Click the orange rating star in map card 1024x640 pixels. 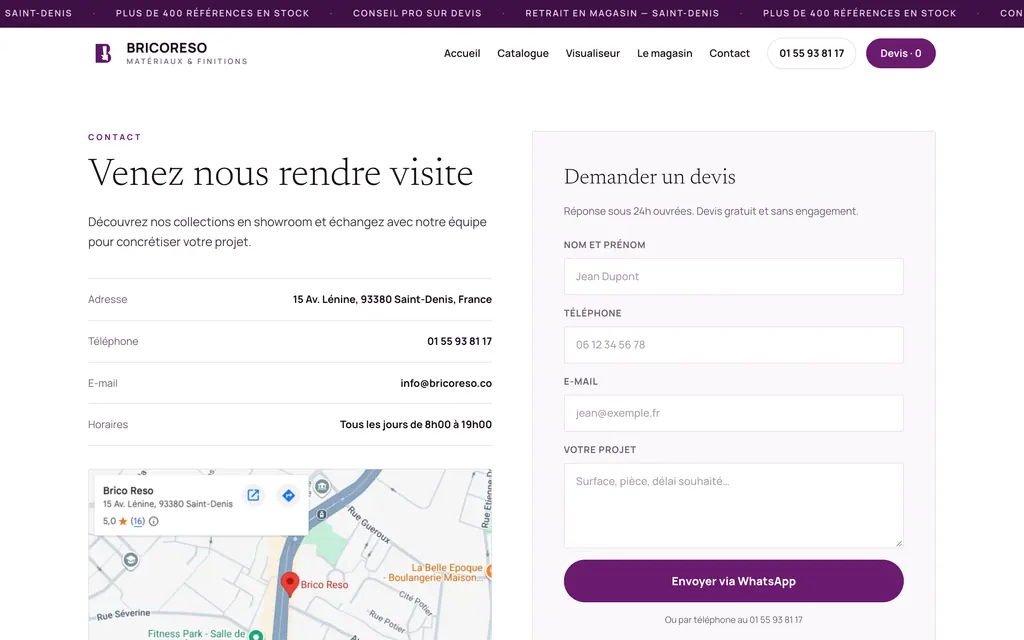pos(123,521)
